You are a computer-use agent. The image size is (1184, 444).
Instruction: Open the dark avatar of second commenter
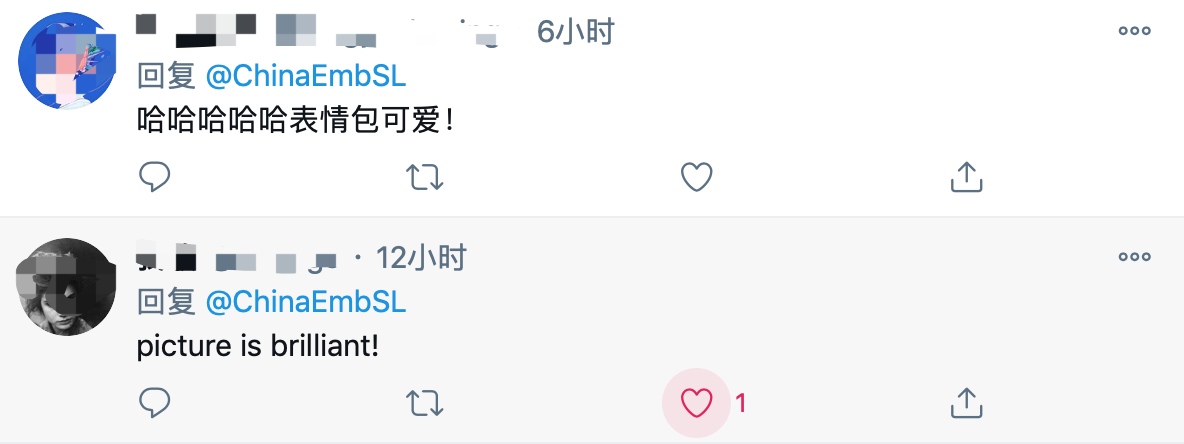tap(62, 288)
